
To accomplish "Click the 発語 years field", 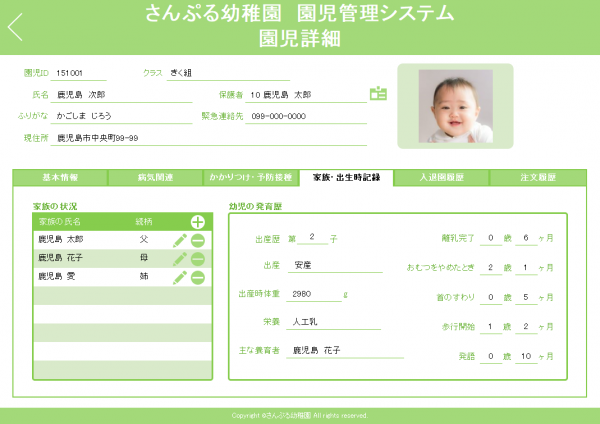I will click(x=491, y=357).
